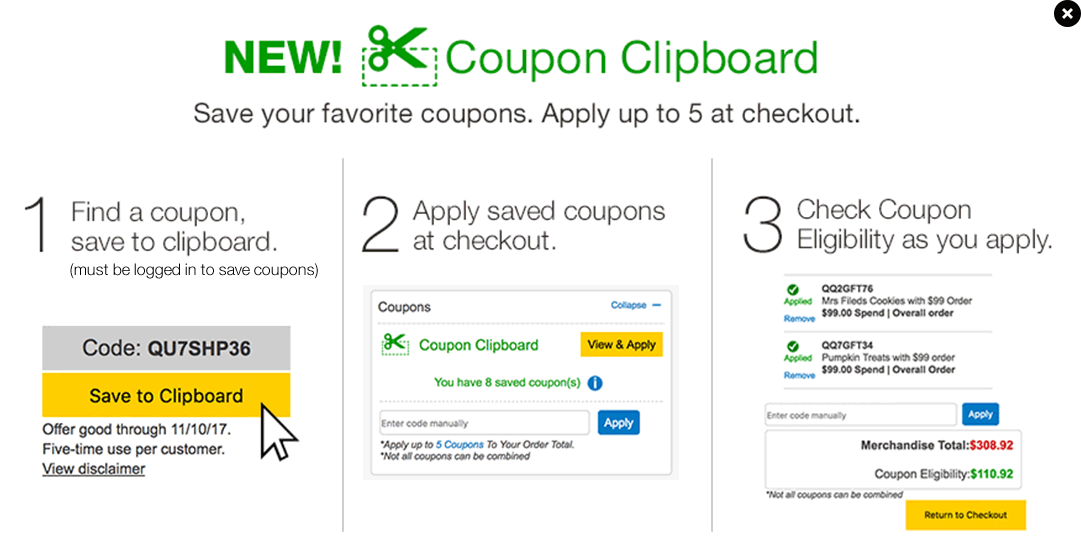Remove the Pumpkin Treats coupon

(799, 376)
